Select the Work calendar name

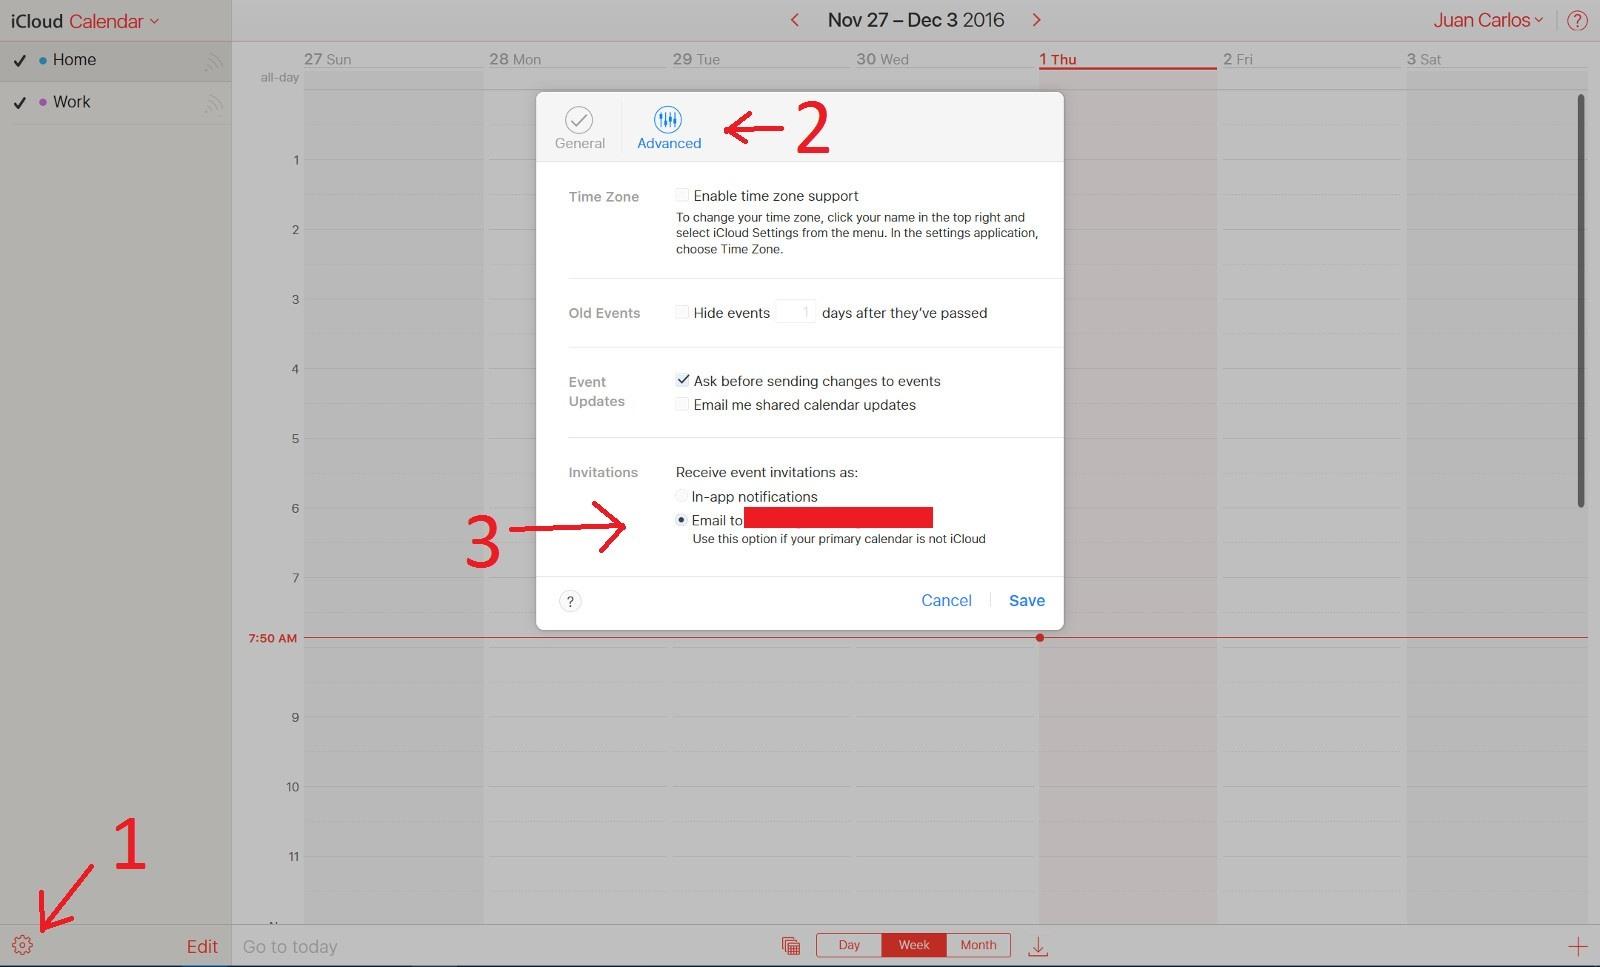71,102
